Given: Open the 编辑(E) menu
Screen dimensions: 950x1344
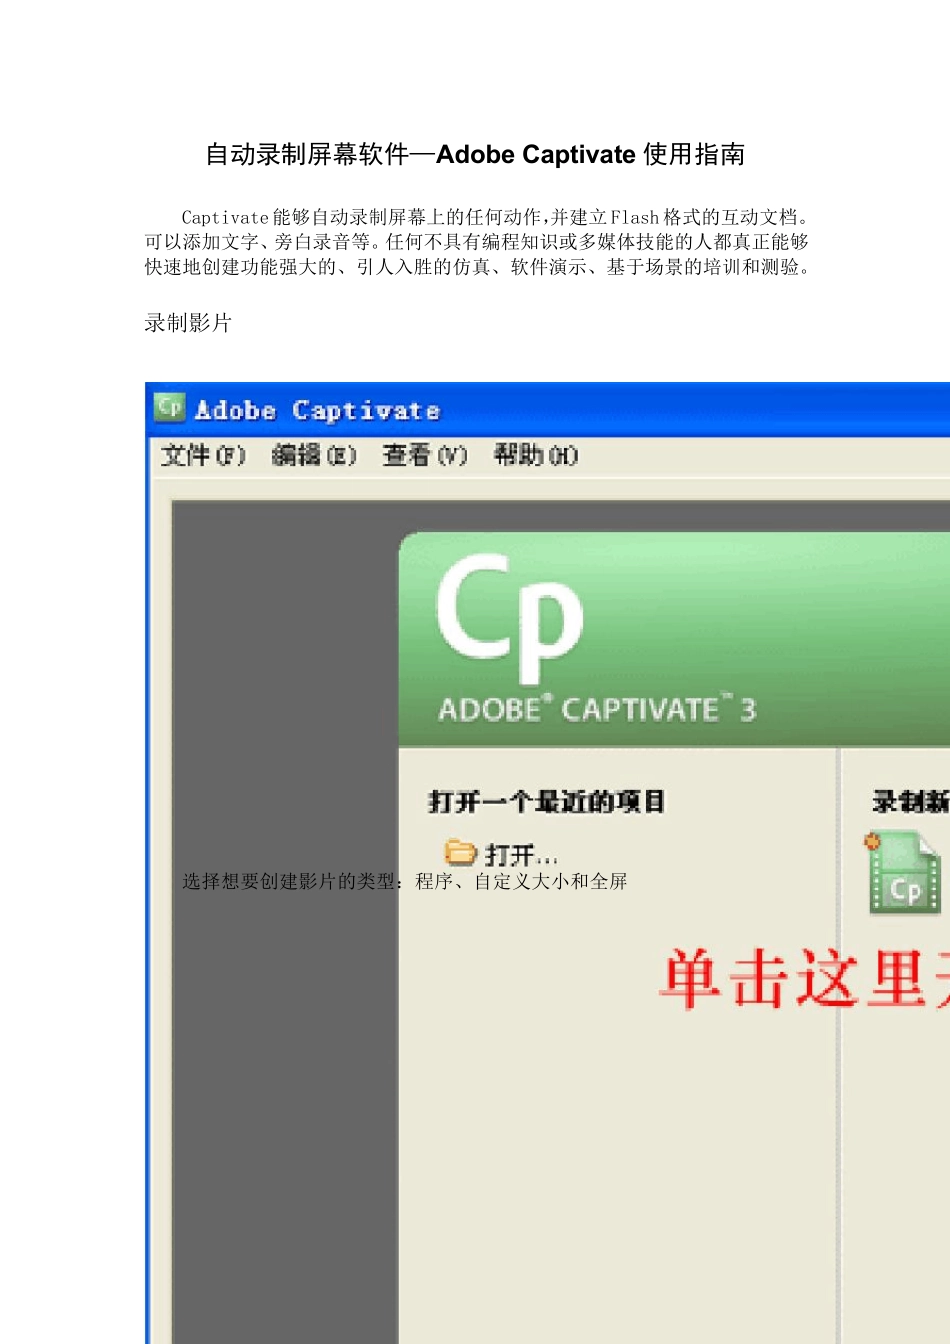Looking at the screenshot, I should tap(314, 456).
